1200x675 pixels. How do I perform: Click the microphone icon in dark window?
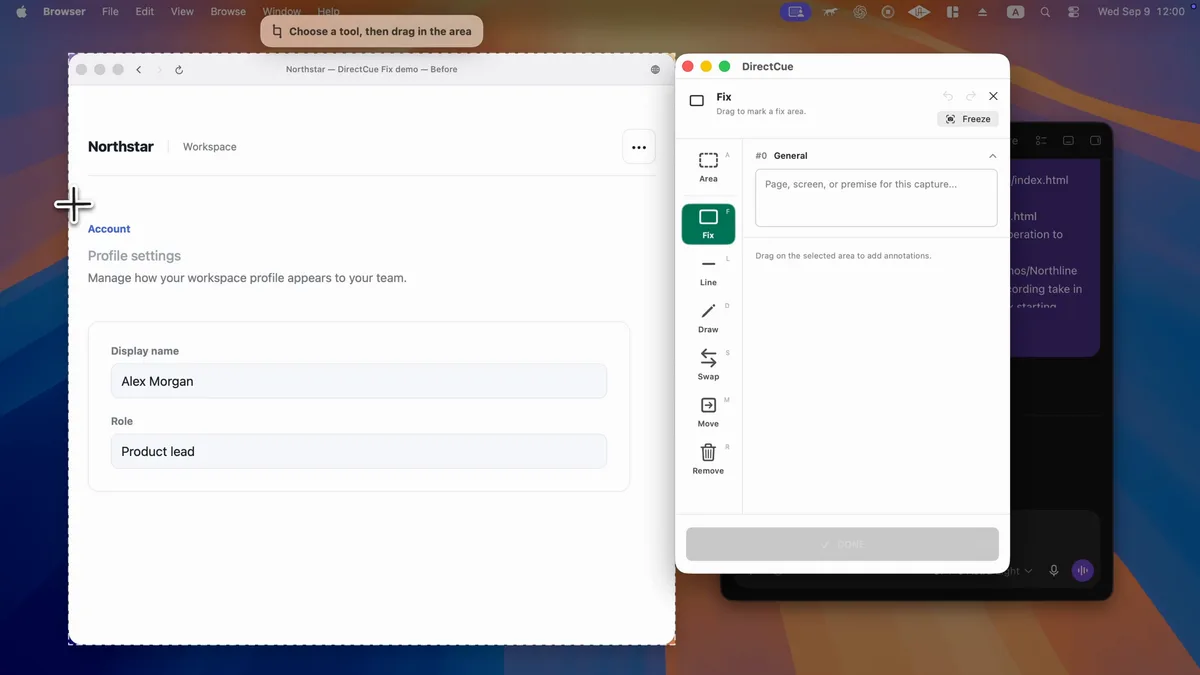point(1053,571)
